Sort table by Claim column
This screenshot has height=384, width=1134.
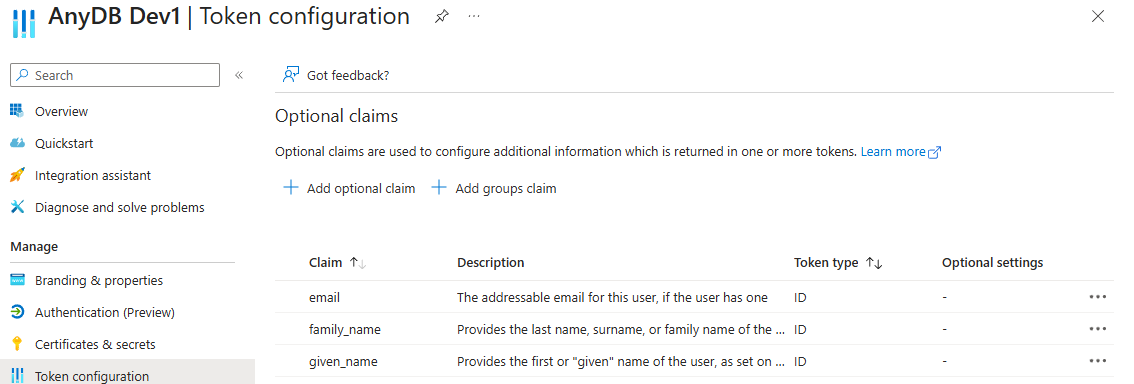click(x=338, y=263)
